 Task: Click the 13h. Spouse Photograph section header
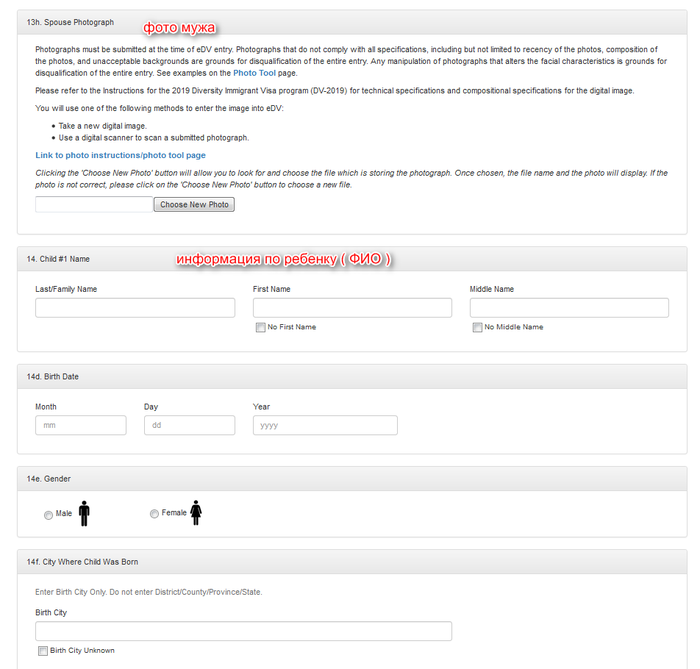coord(70,22)
